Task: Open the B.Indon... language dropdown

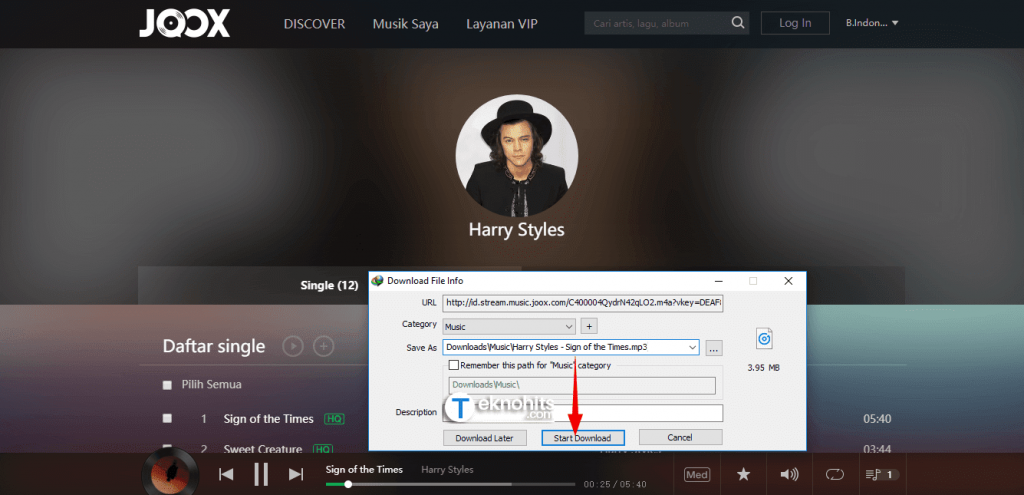Action: click(x=872, y=23)
